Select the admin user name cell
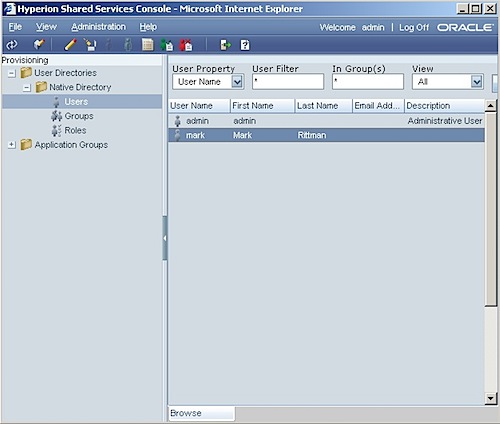 click(197, 121)
